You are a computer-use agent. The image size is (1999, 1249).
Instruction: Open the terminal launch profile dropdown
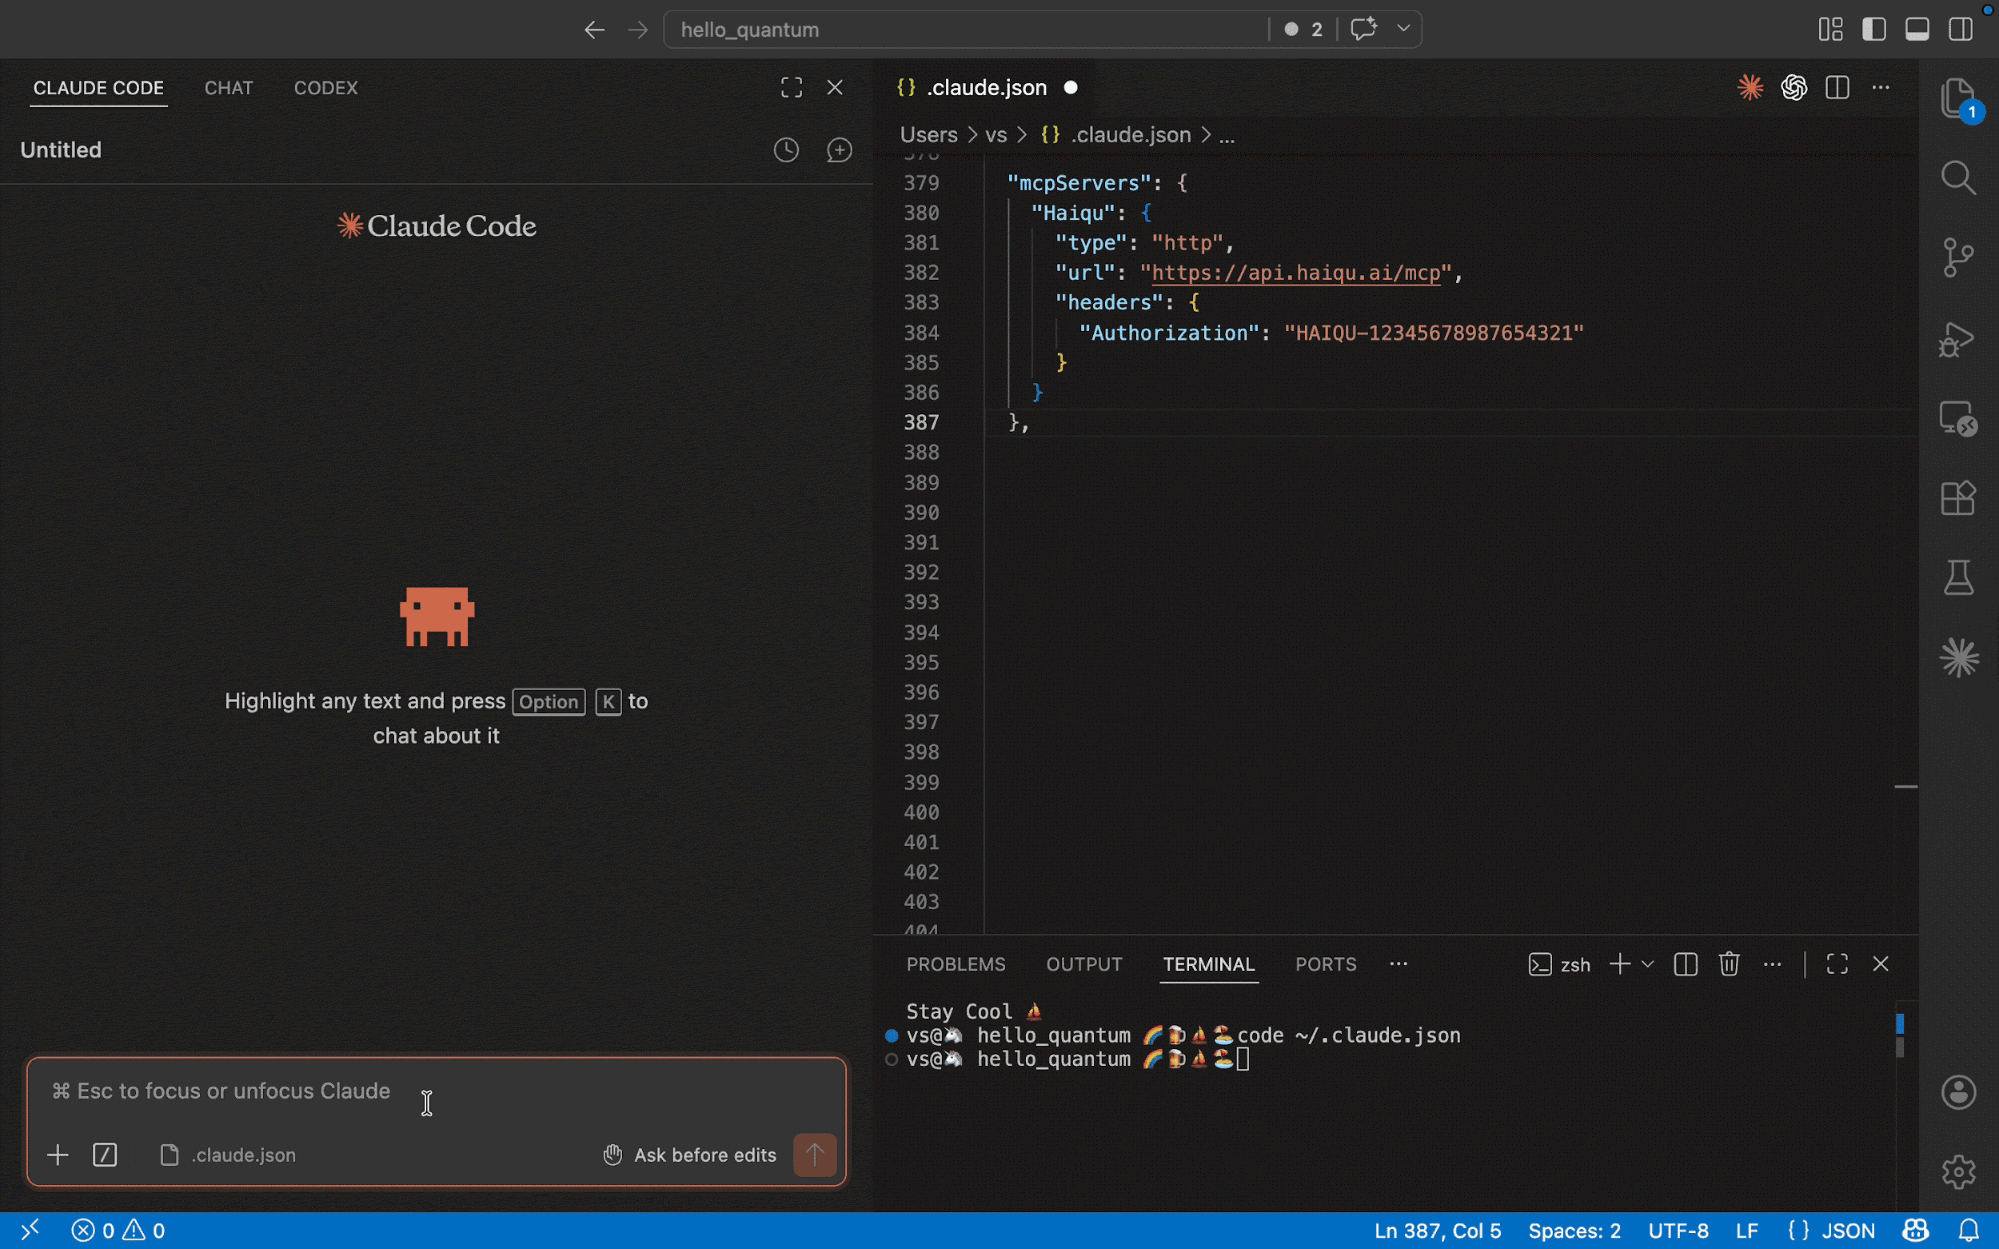point(1648,964)
